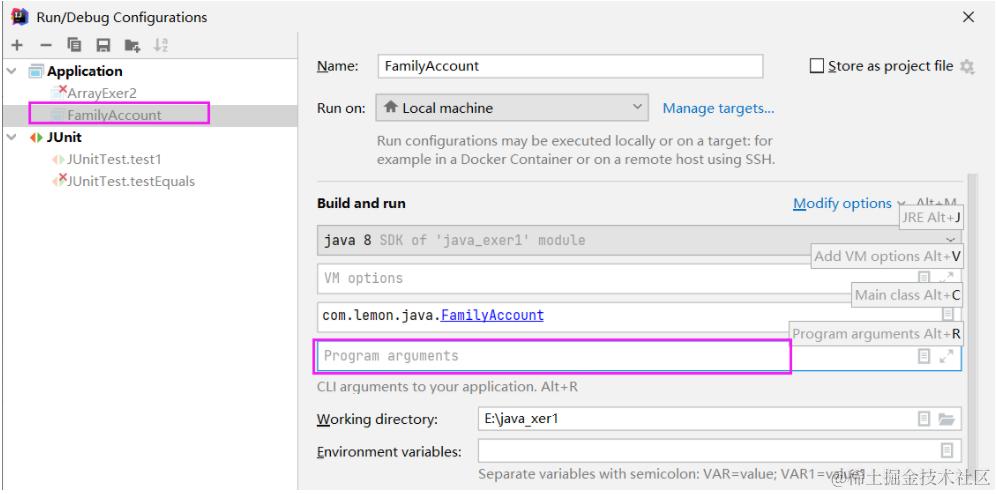Viewport: 997px width, 494px height.
Task: Click the Remove Configuration minus icon
Action: tap(45, 45)
